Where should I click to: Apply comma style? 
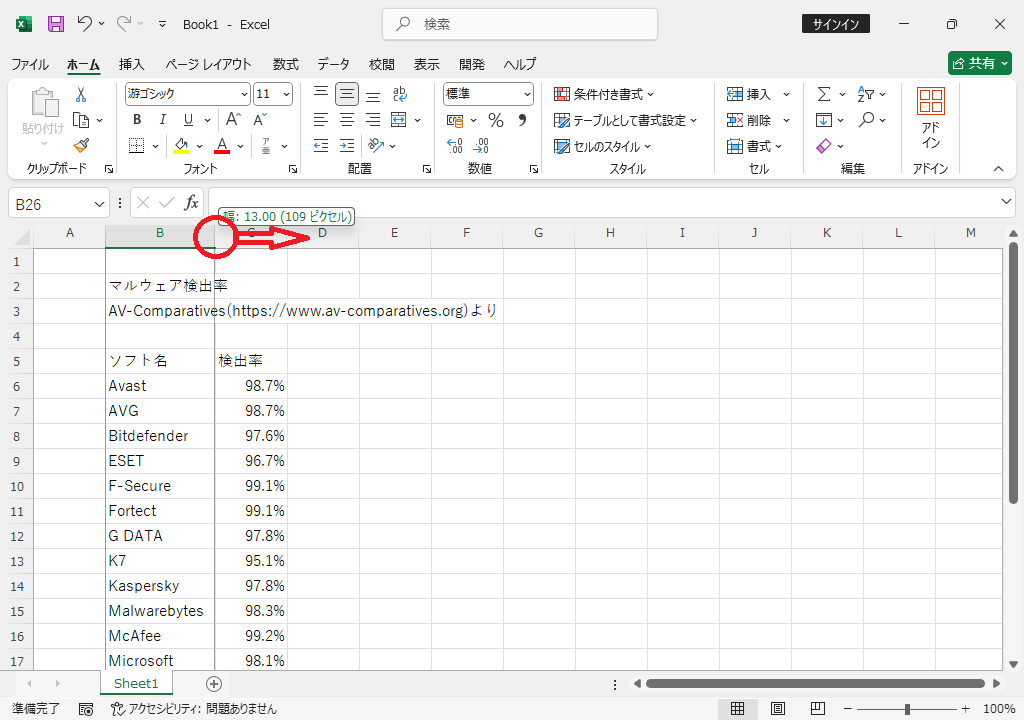coord(522,120)
